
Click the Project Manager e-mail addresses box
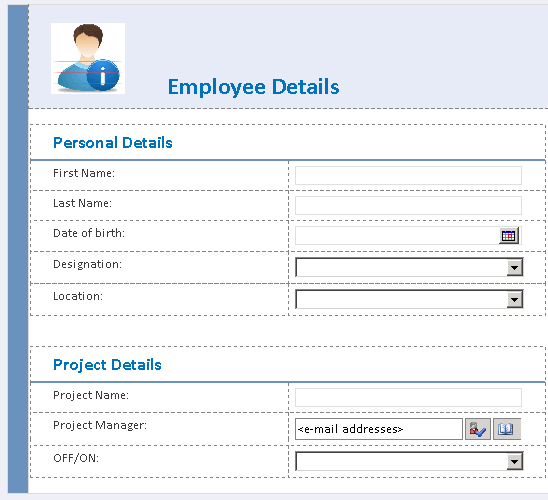pyautogui.click(x=379, y=429)
